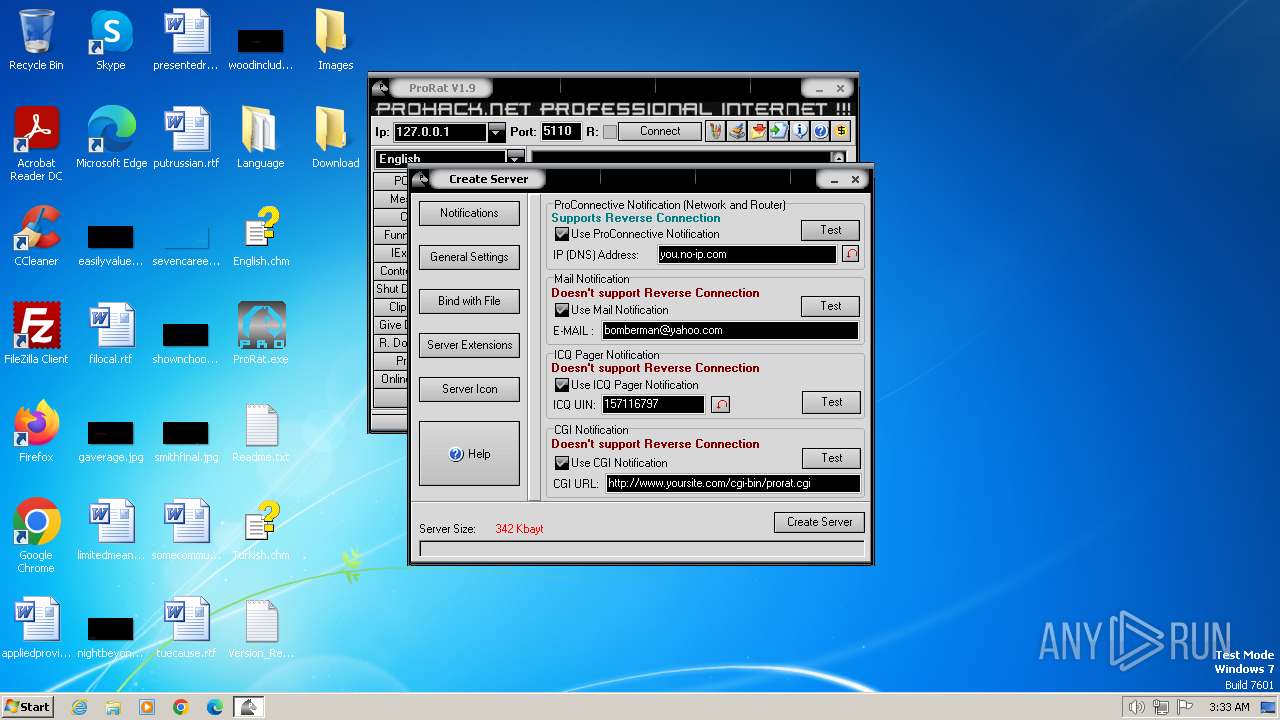Click the green arrow document toolbar icon

pyautogui.click(x=778, y=131)
